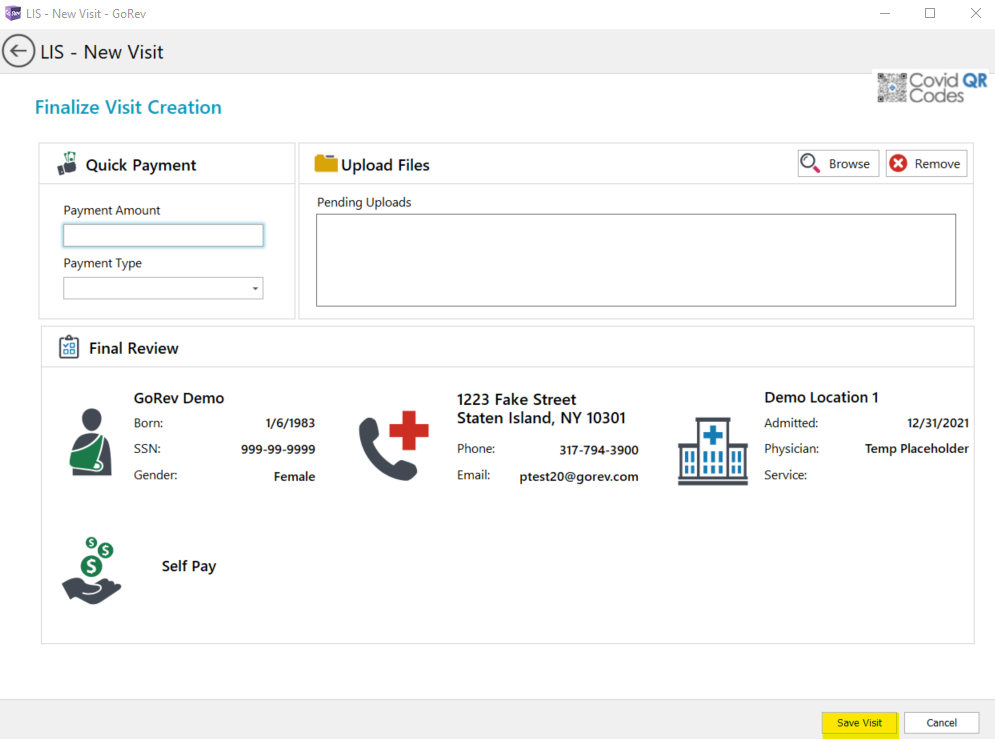Open the Covid QR Codes icon
Image resolution: width=995 pixels, height=742 pixels.
(x=932, y=88)
